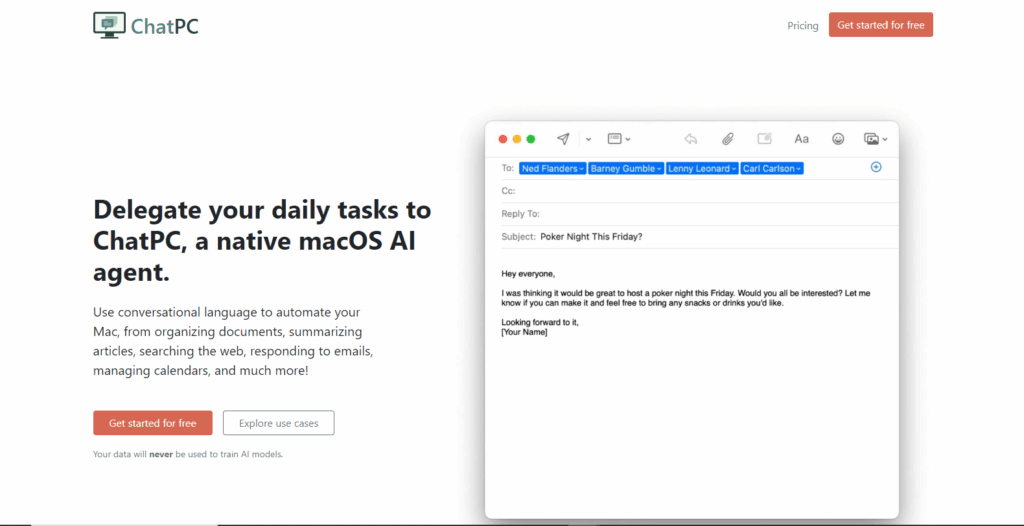Image resolution: width=1024 pixels, height=526 pixels.
Task: Click the photo browser icon
Action: (x=871, y=139)
